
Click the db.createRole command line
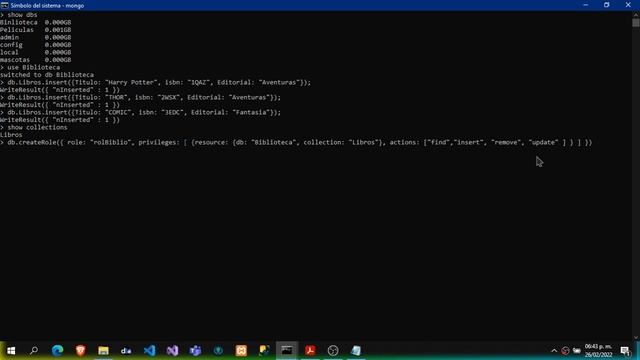click(x=296, y=142)
